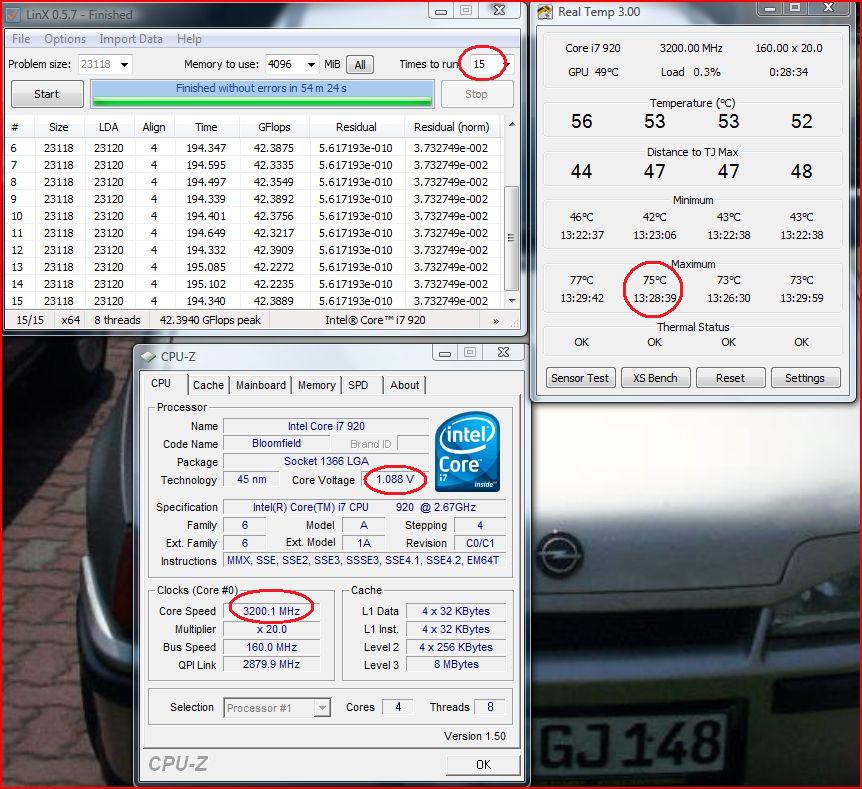
Task: Click the Code Name Bloomfield field
Action: pyautogui.click(x=277, y=443)
